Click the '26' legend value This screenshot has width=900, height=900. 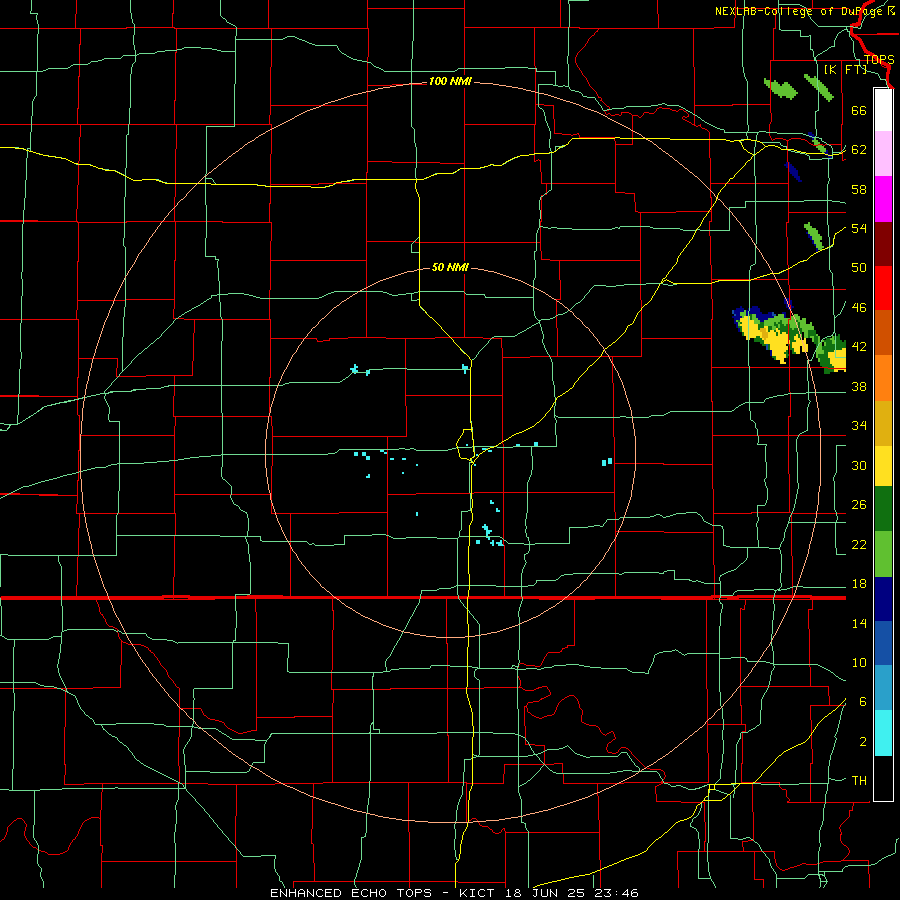pos(859,505)
